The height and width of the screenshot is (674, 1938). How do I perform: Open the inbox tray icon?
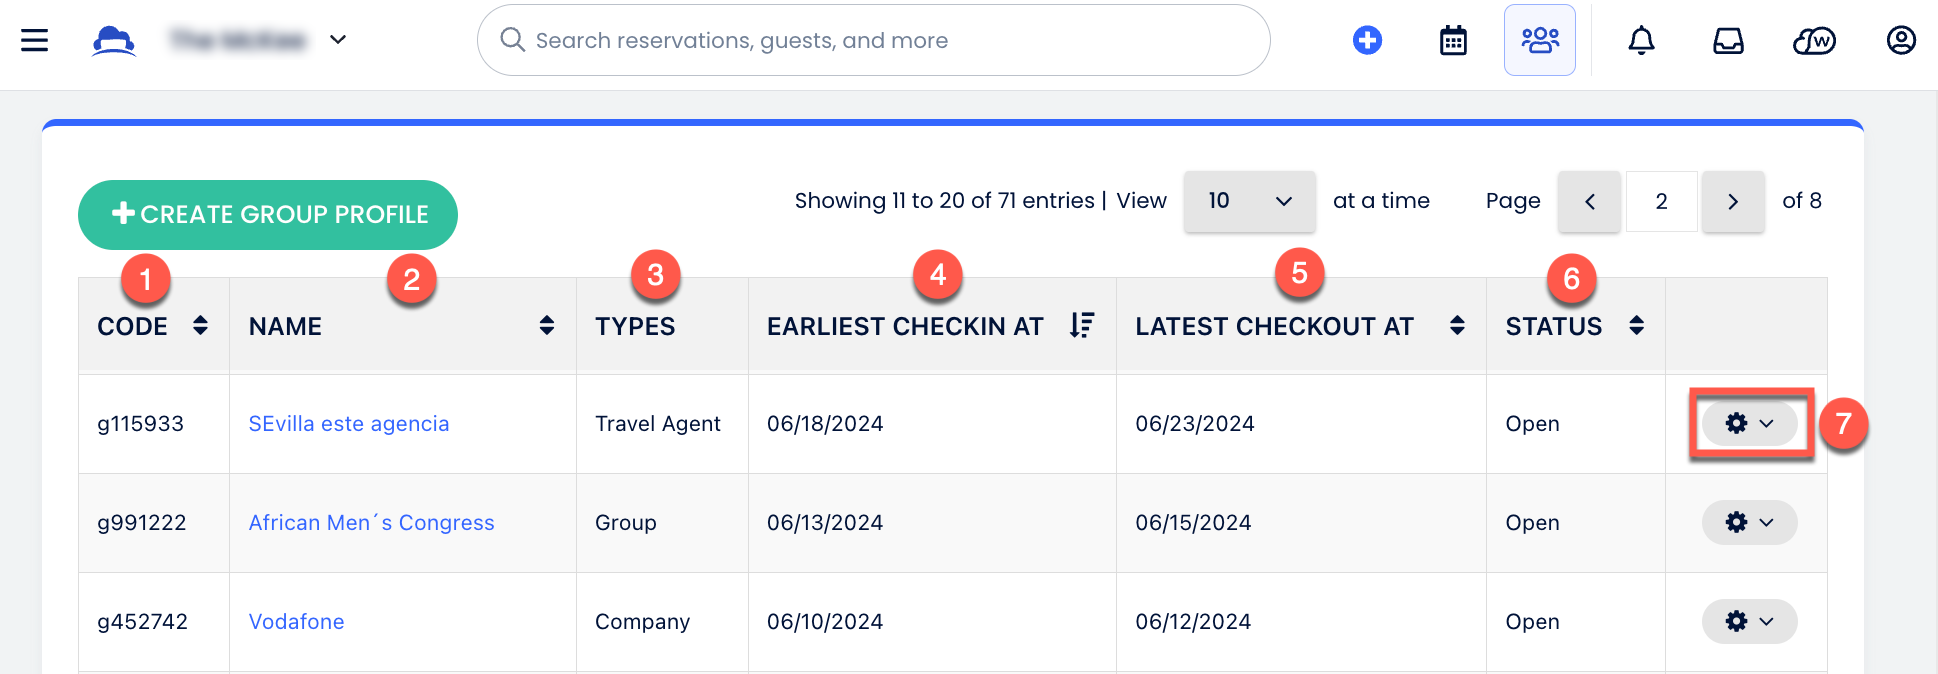(1728, 40)
